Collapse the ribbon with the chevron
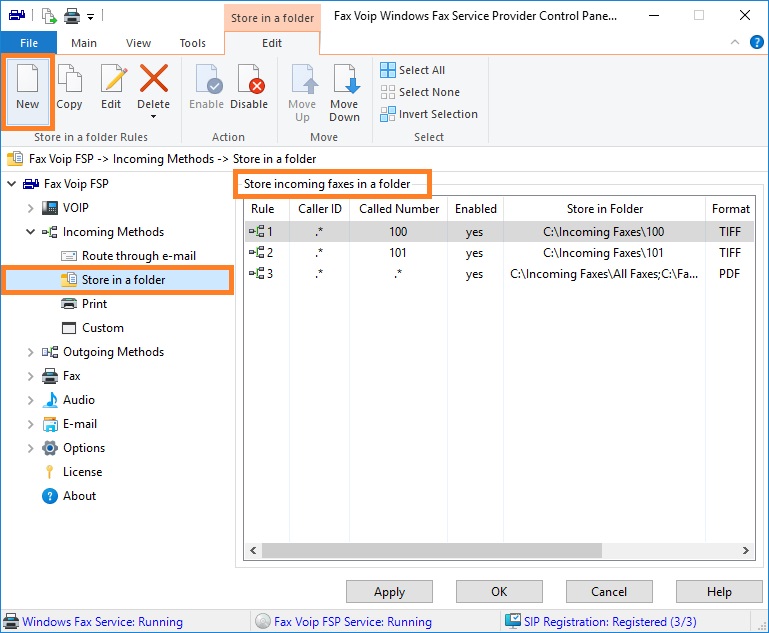The width and height of the screenshot is (769, 633). [x=735, y=42]
